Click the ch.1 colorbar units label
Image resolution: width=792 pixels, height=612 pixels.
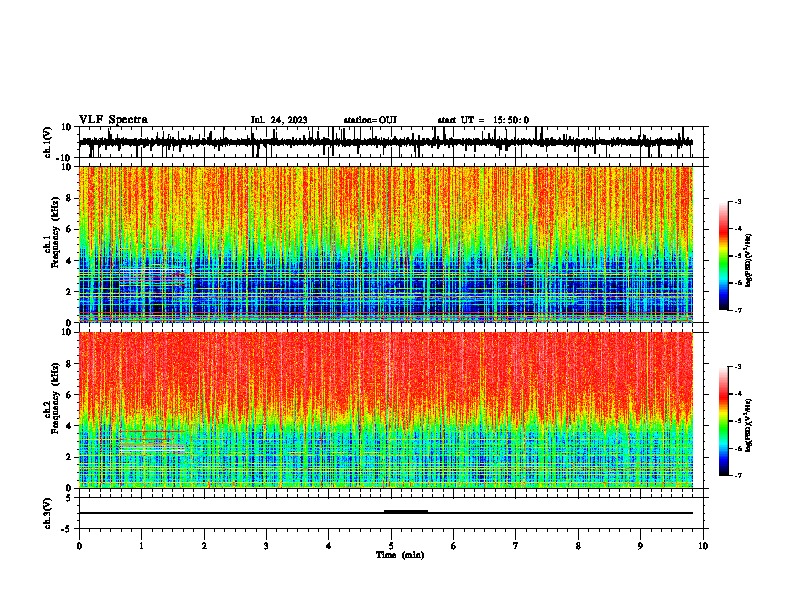click(x=749, y=260)
